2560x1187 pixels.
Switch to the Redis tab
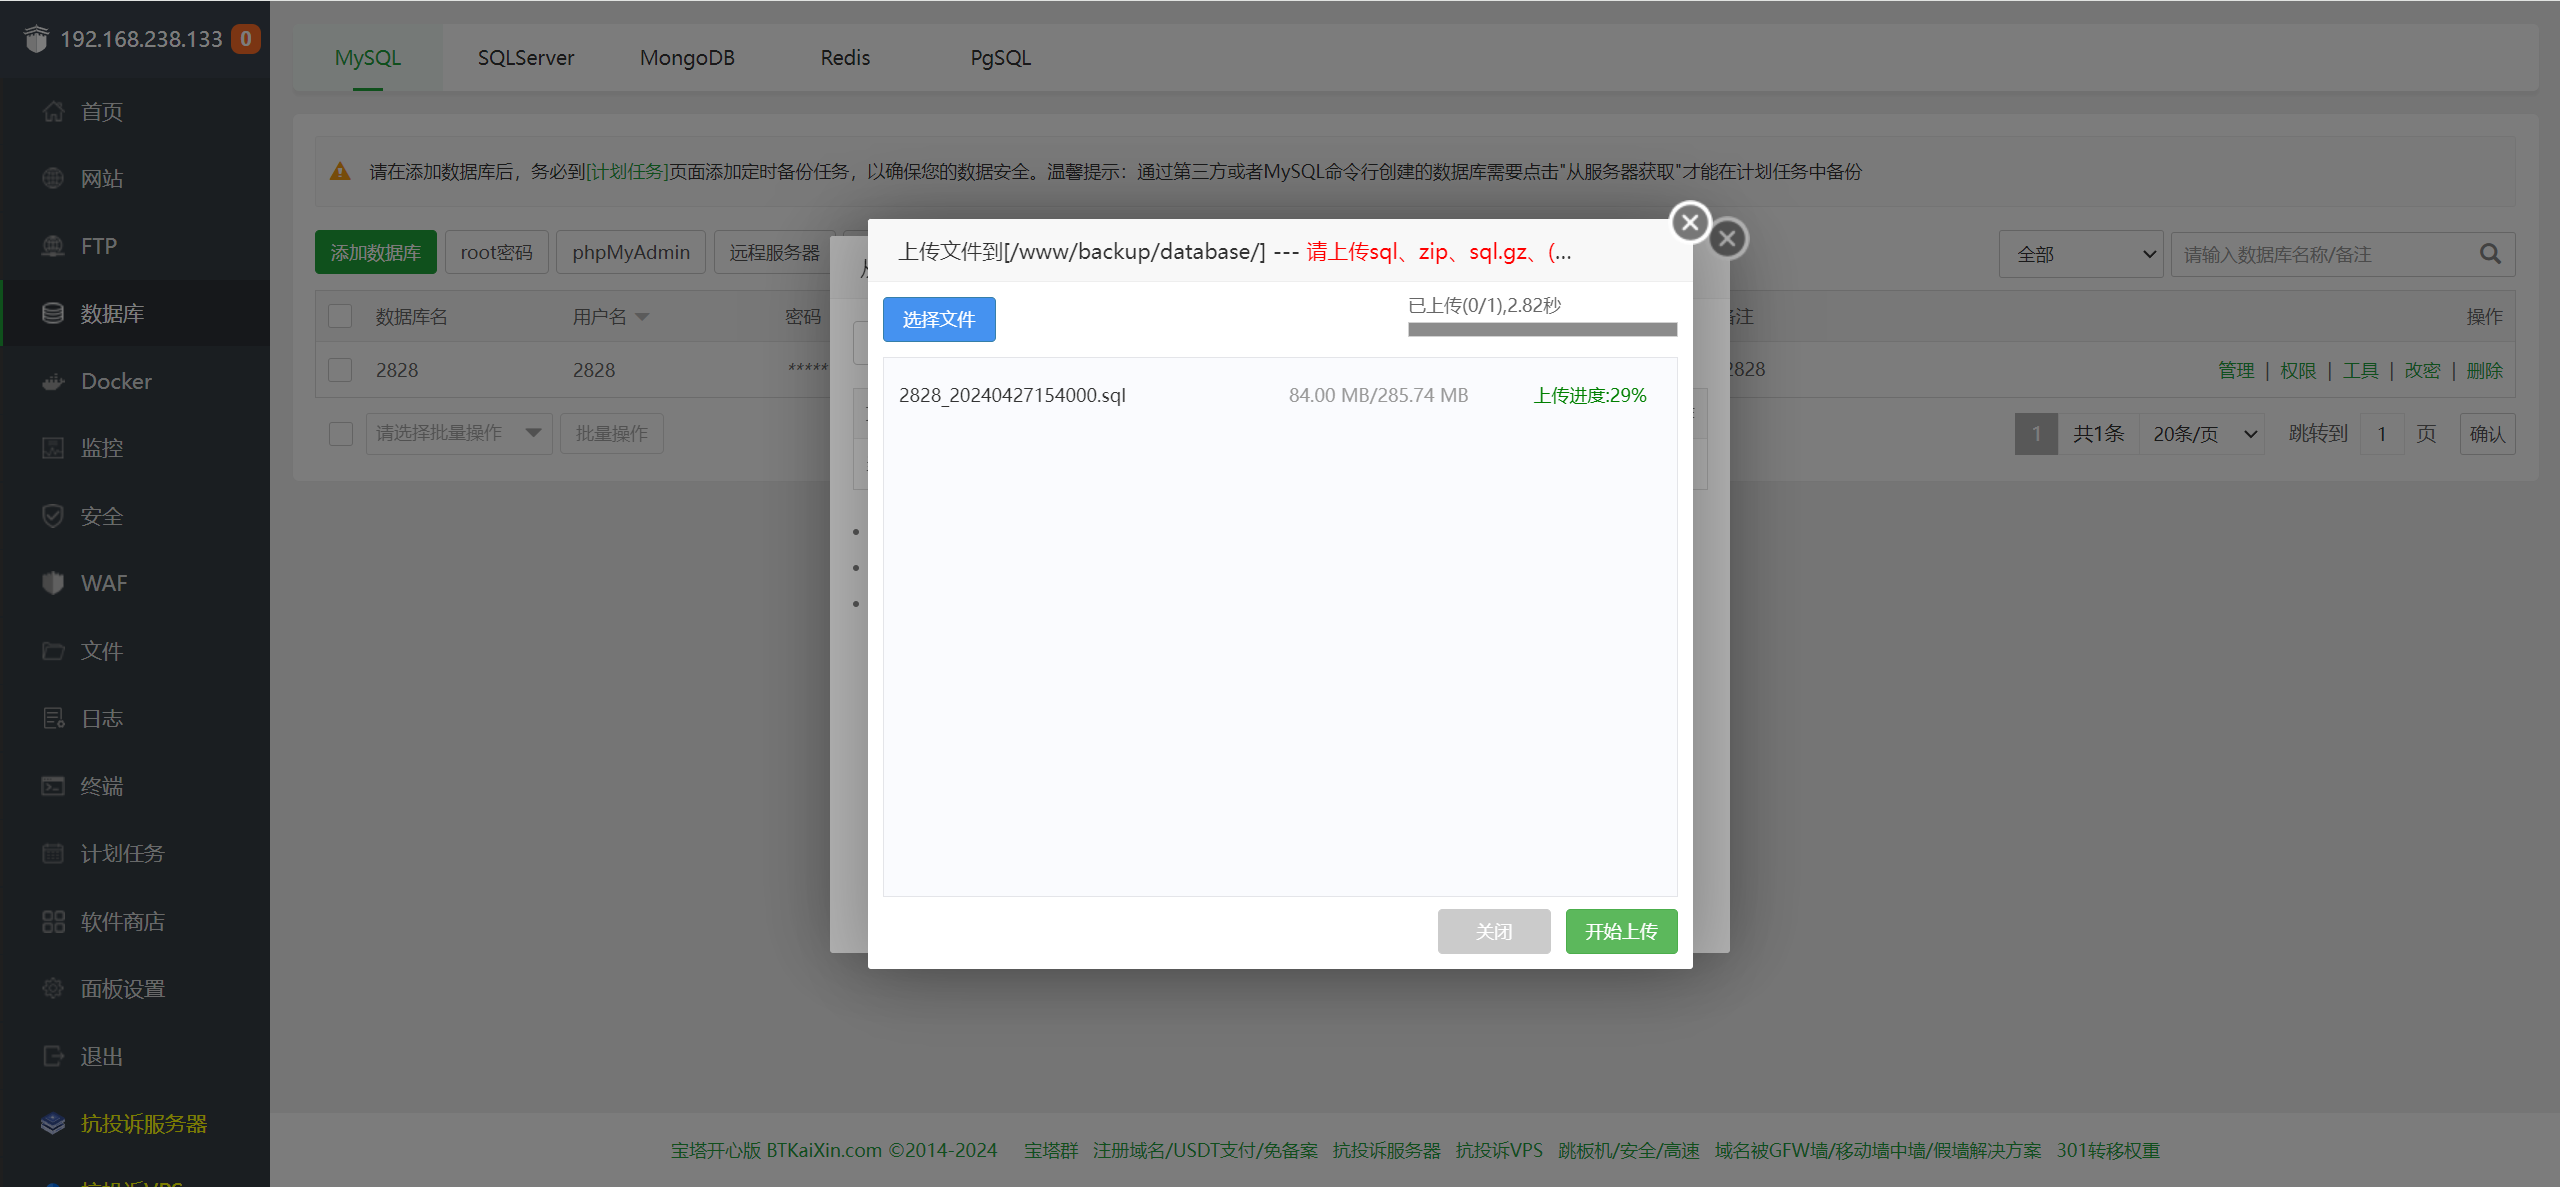[x=845, y=58]
